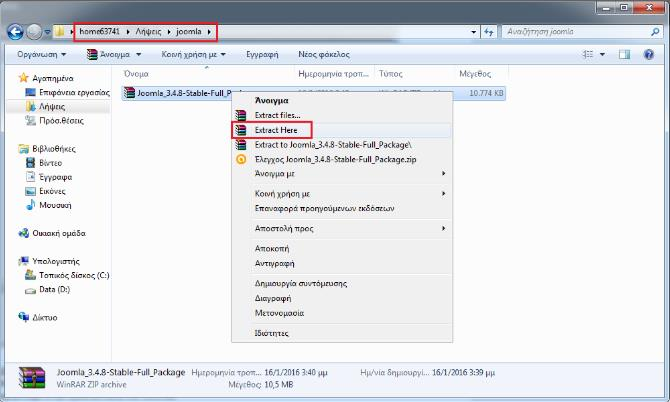Expand the arrow after joomla in path
This screenshot has height=402, width=670.
(209, 32)
